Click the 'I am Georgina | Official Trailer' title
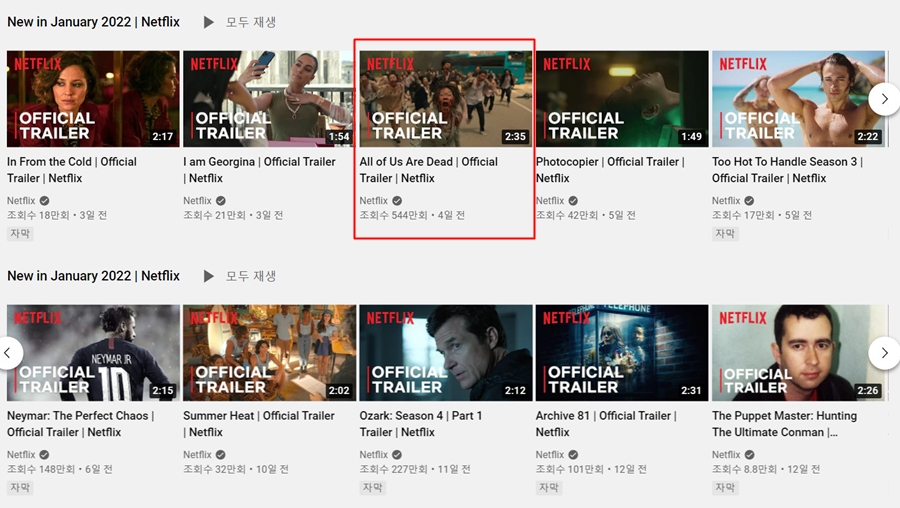900x508 pixels. pyautogui.click(x=259, y=170)
